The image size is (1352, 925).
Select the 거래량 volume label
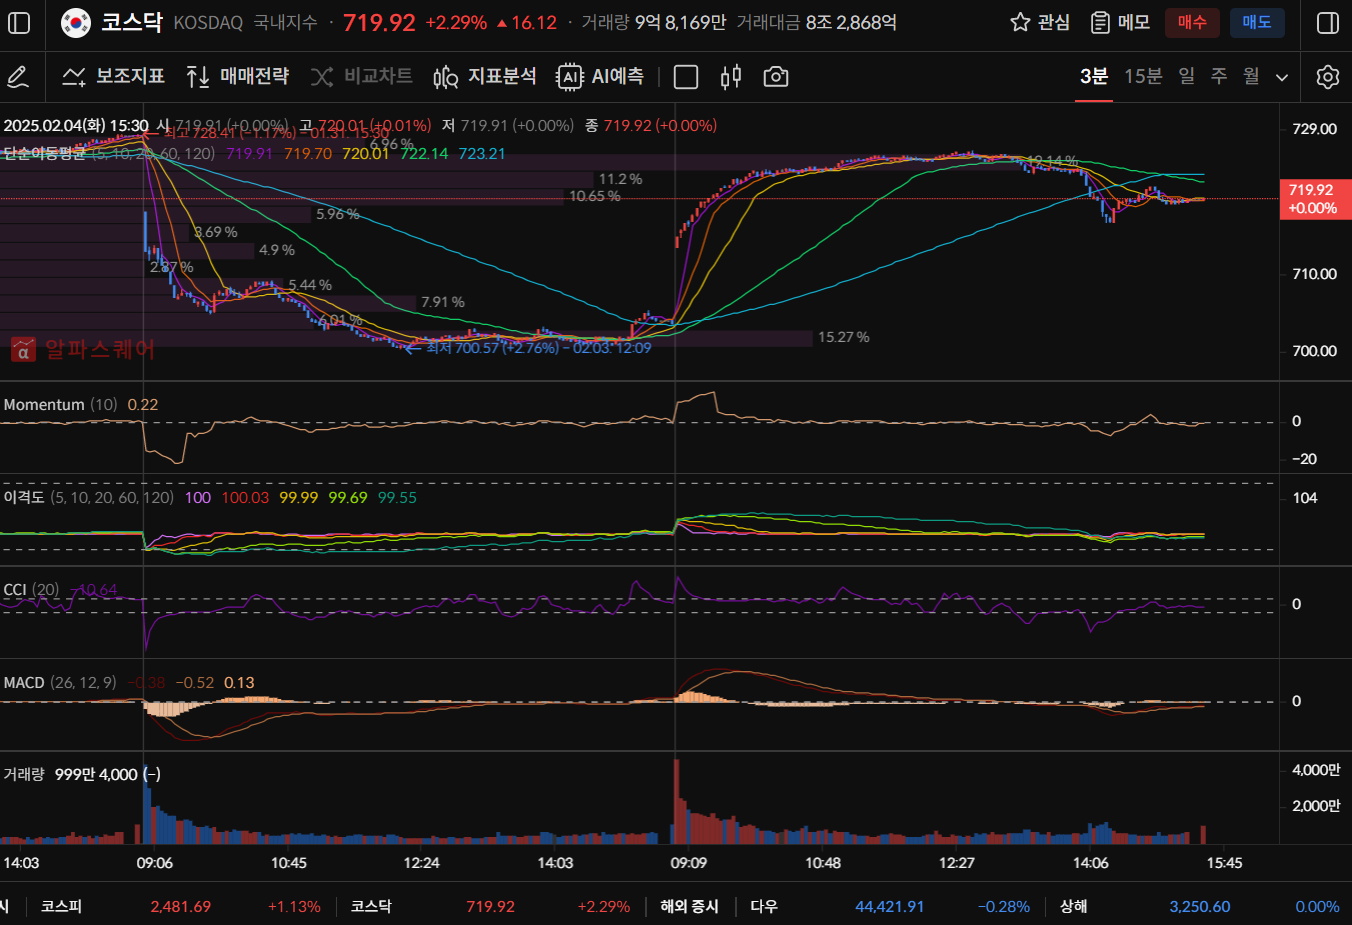pyautogui.click(x=24, y=775)
